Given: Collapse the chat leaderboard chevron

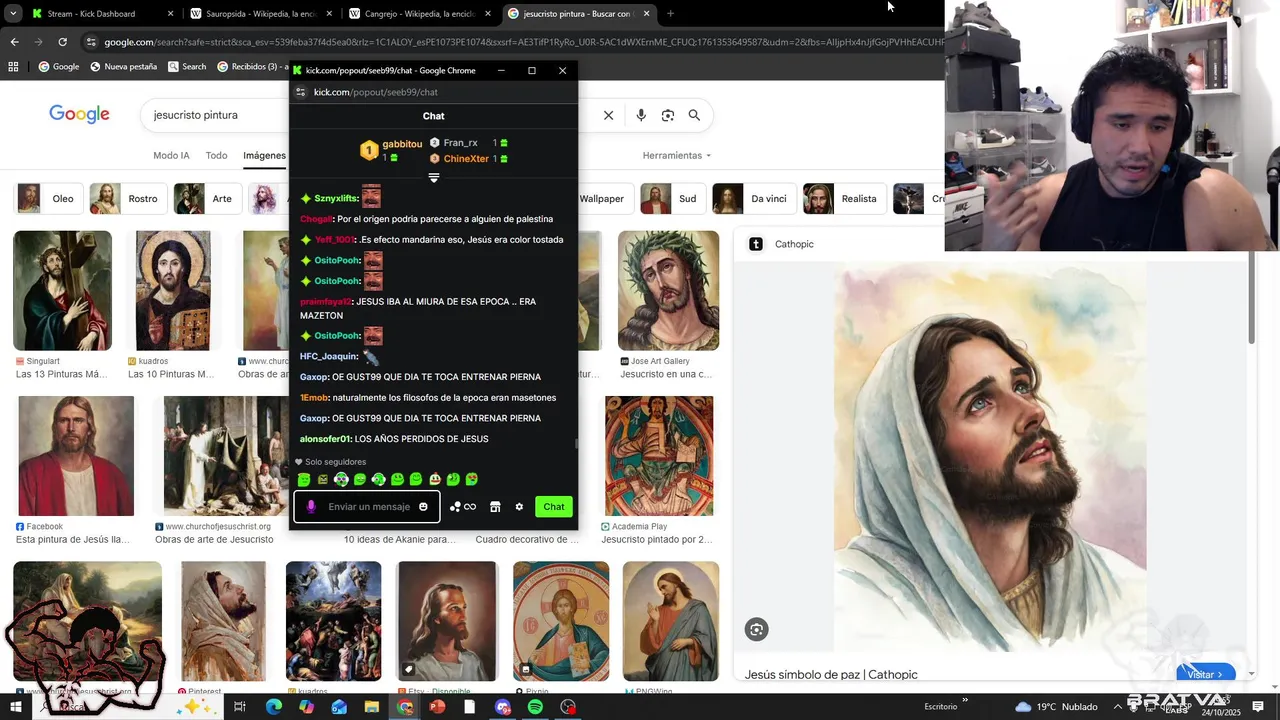Looking at the screenshot, I should [434, 178].
